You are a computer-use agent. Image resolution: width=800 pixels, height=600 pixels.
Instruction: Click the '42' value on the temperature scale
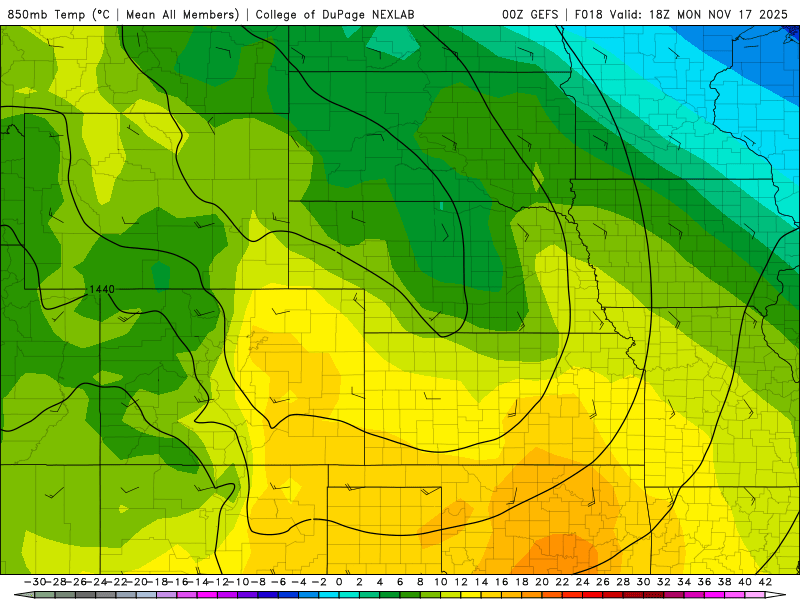765,582
